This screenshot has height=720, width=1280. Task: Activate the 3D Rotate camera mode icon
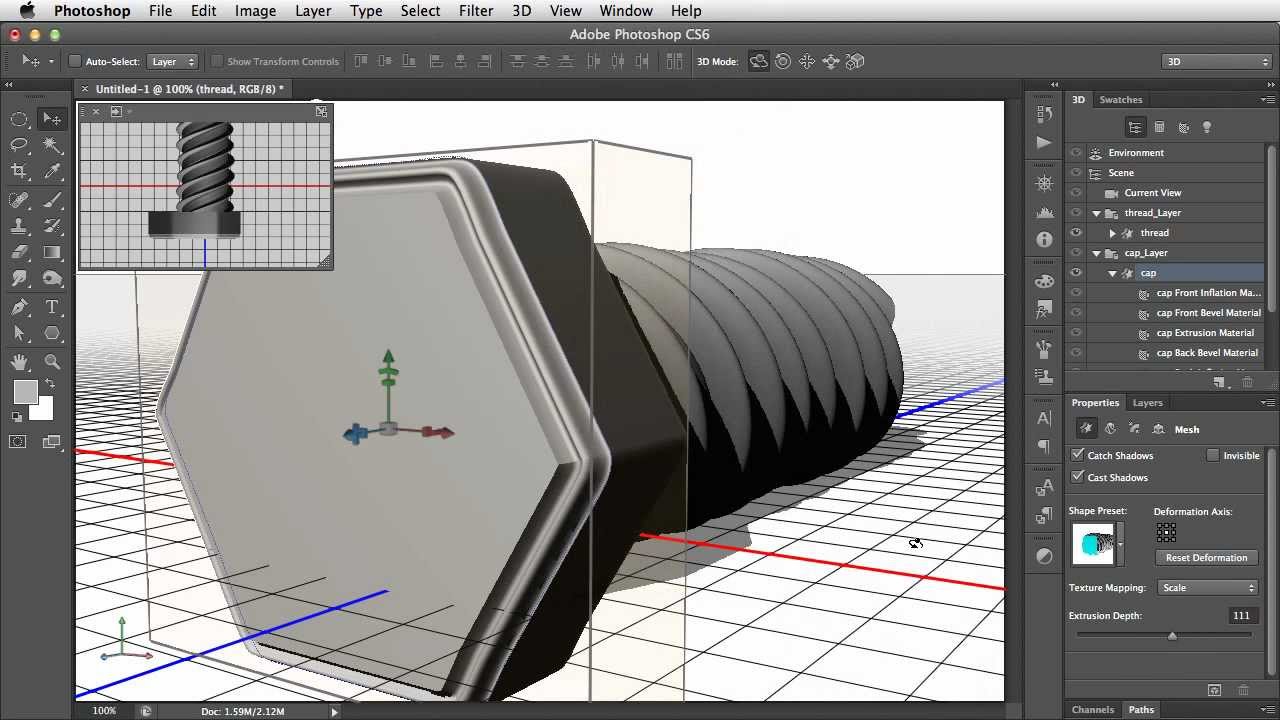(759, 61)
